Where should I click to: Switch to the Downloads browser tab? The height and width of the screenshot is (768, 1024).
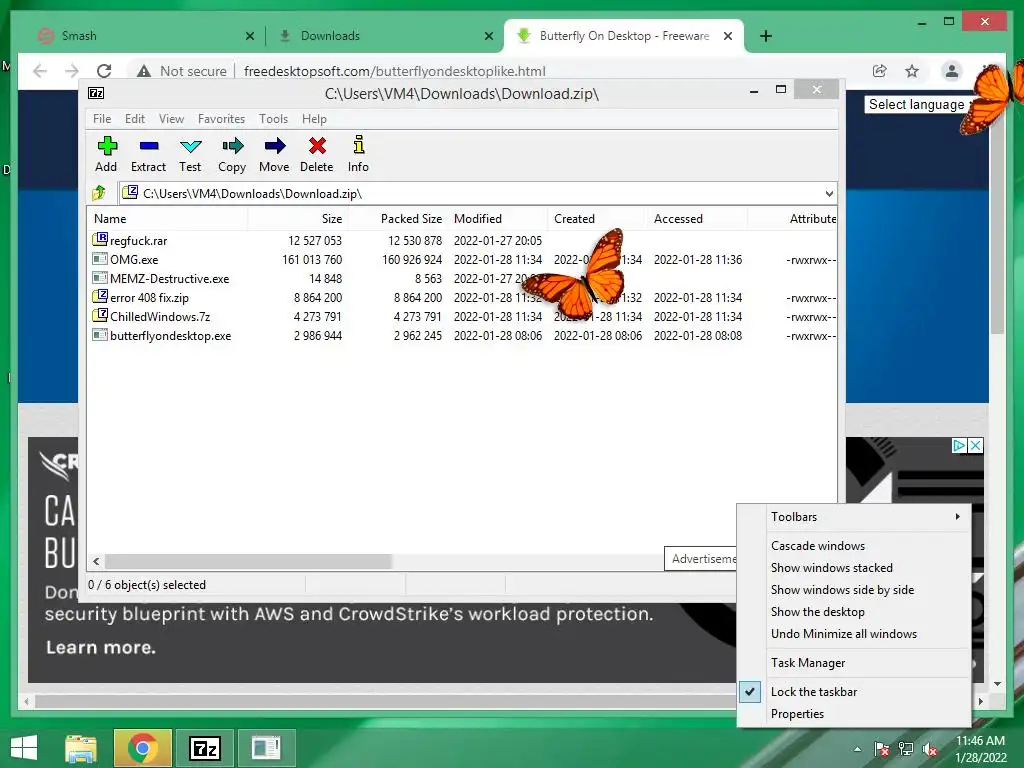pyautogui.click(x=385, y=36)
